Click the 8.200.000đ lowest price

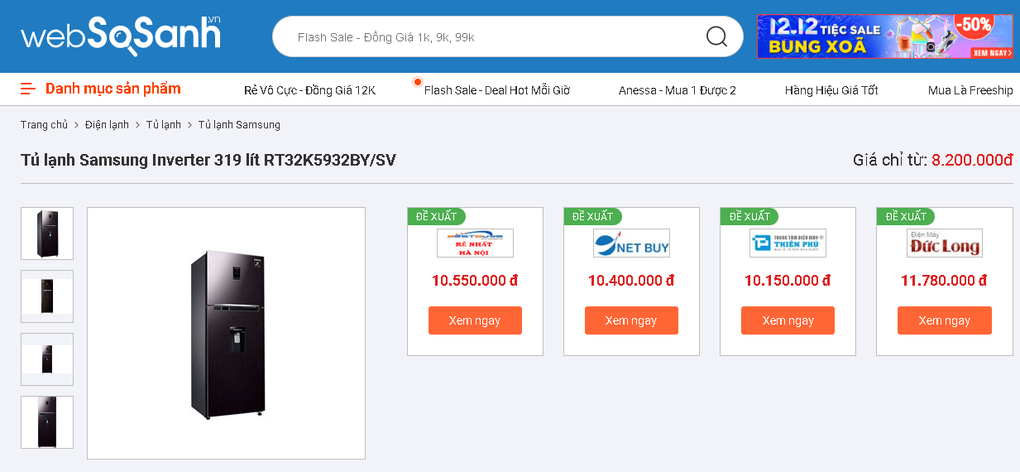coord(973,160)
